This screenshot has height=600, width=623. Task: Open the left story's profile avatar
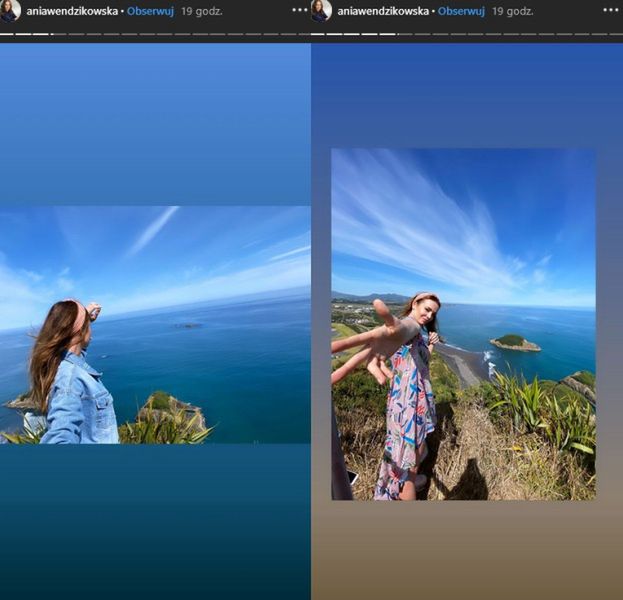pos(10,10)
